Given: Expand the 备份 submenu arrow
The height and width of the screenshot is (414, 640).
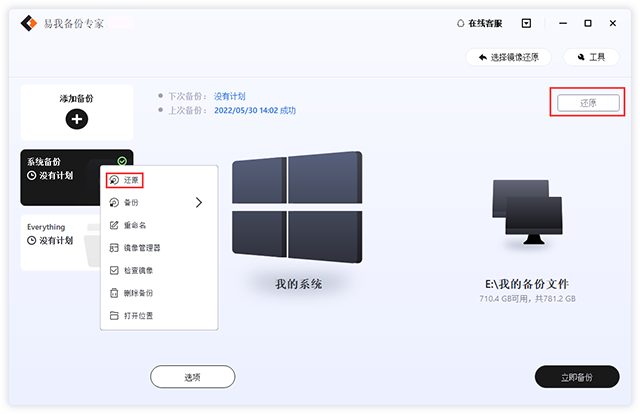Looking at the screenshot, I should pos(199,203).
